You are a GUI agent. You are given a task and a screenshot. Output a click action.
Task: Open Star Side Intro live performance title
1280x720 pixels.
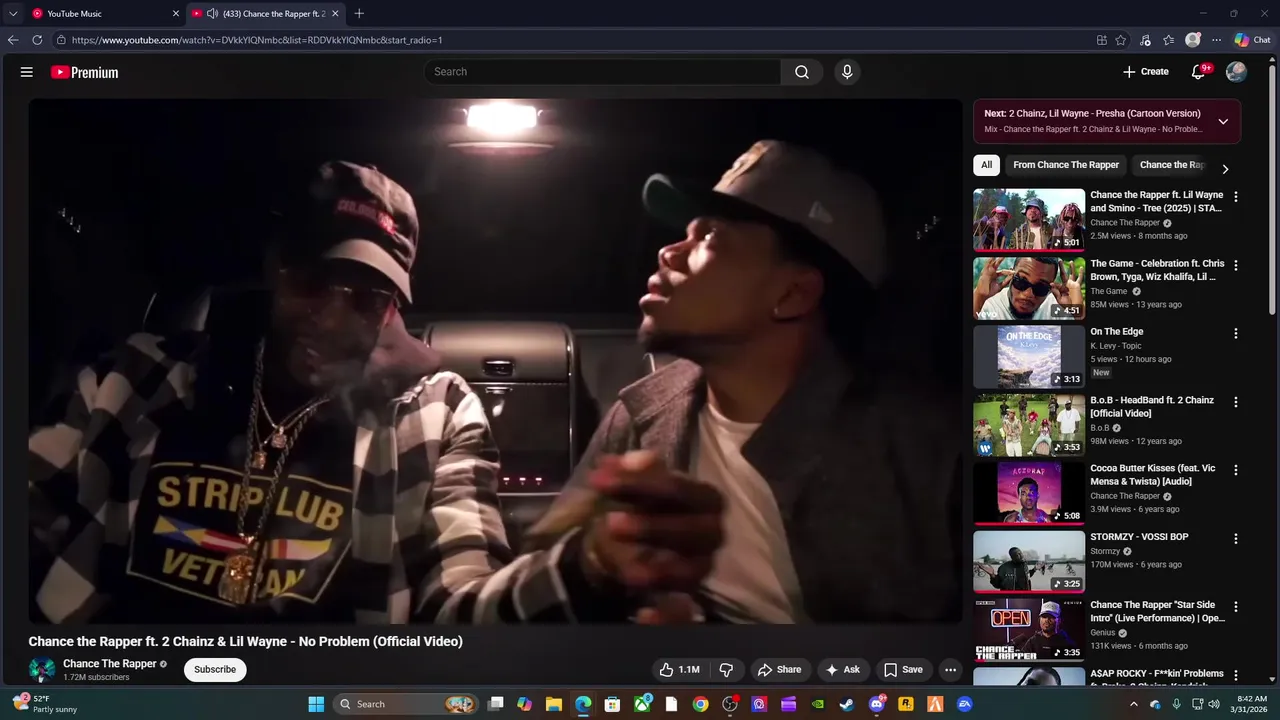1157,612
